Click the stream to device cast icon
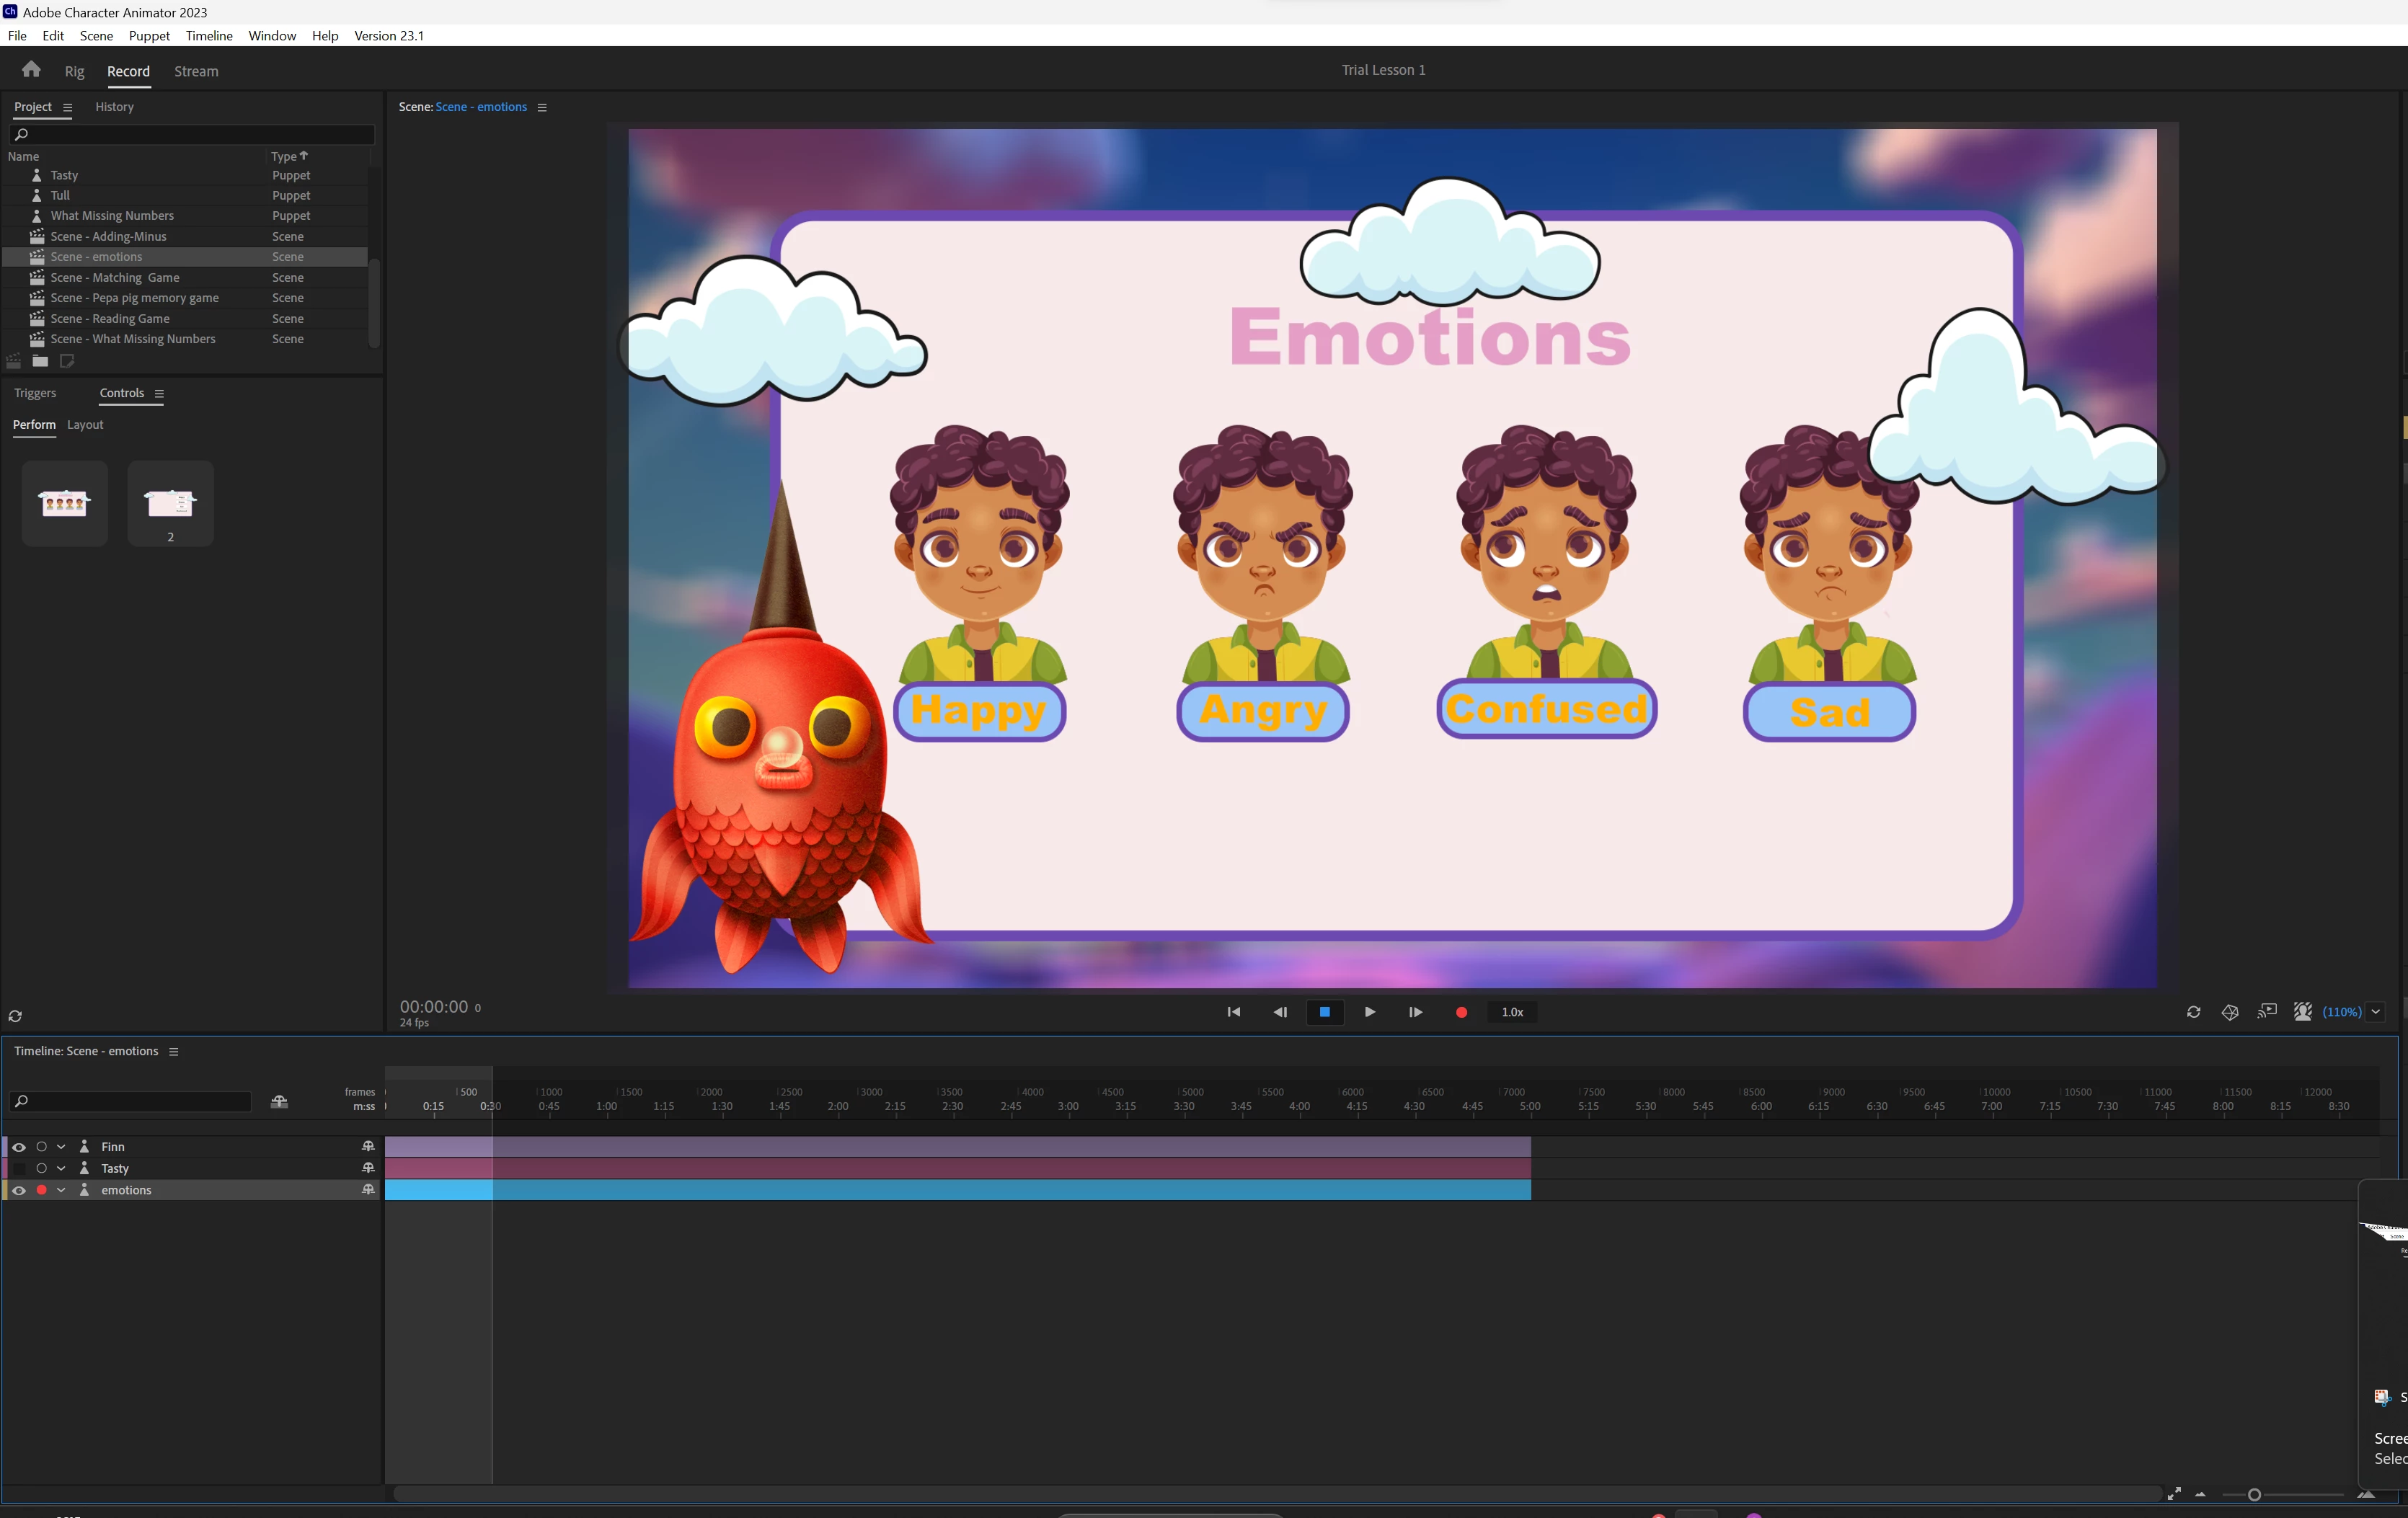This screenshot has width=2408, height=1518. (x=2267, y=1012)
